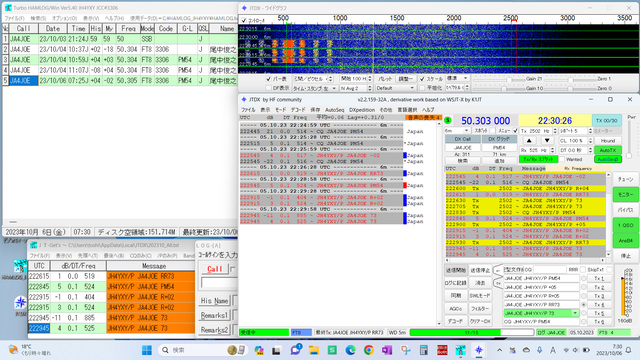Click the Tx 4 button
This screenshot has width=640, height=360.
coord(599,304)
